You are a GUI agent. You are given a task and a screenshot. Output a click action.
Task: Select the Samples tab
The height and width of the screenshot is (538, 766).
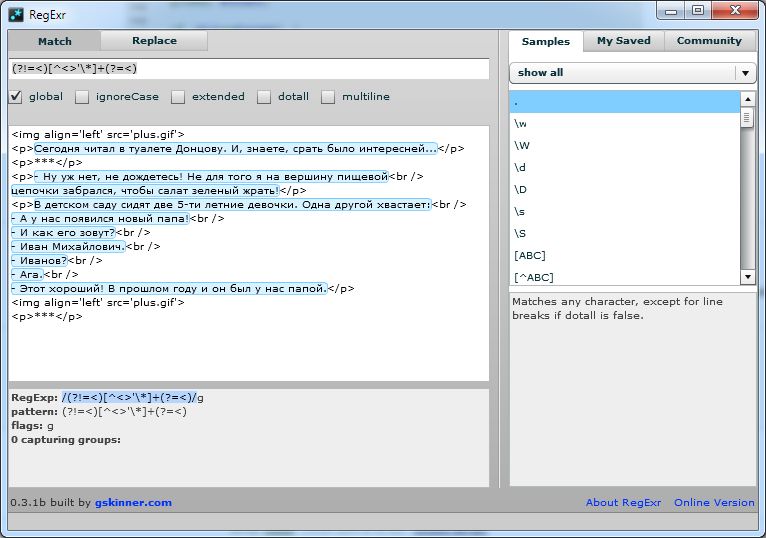pyautogui.click(x=546, y=42)
